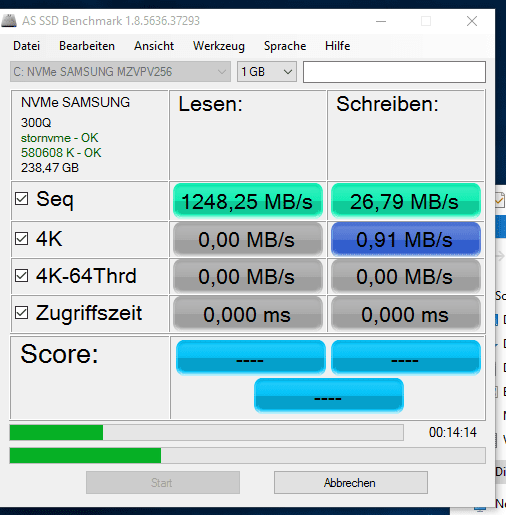This screenshot has width=506, height=515.
Task: Click the 238,47 GB capacity text
Action: [50, 168]
